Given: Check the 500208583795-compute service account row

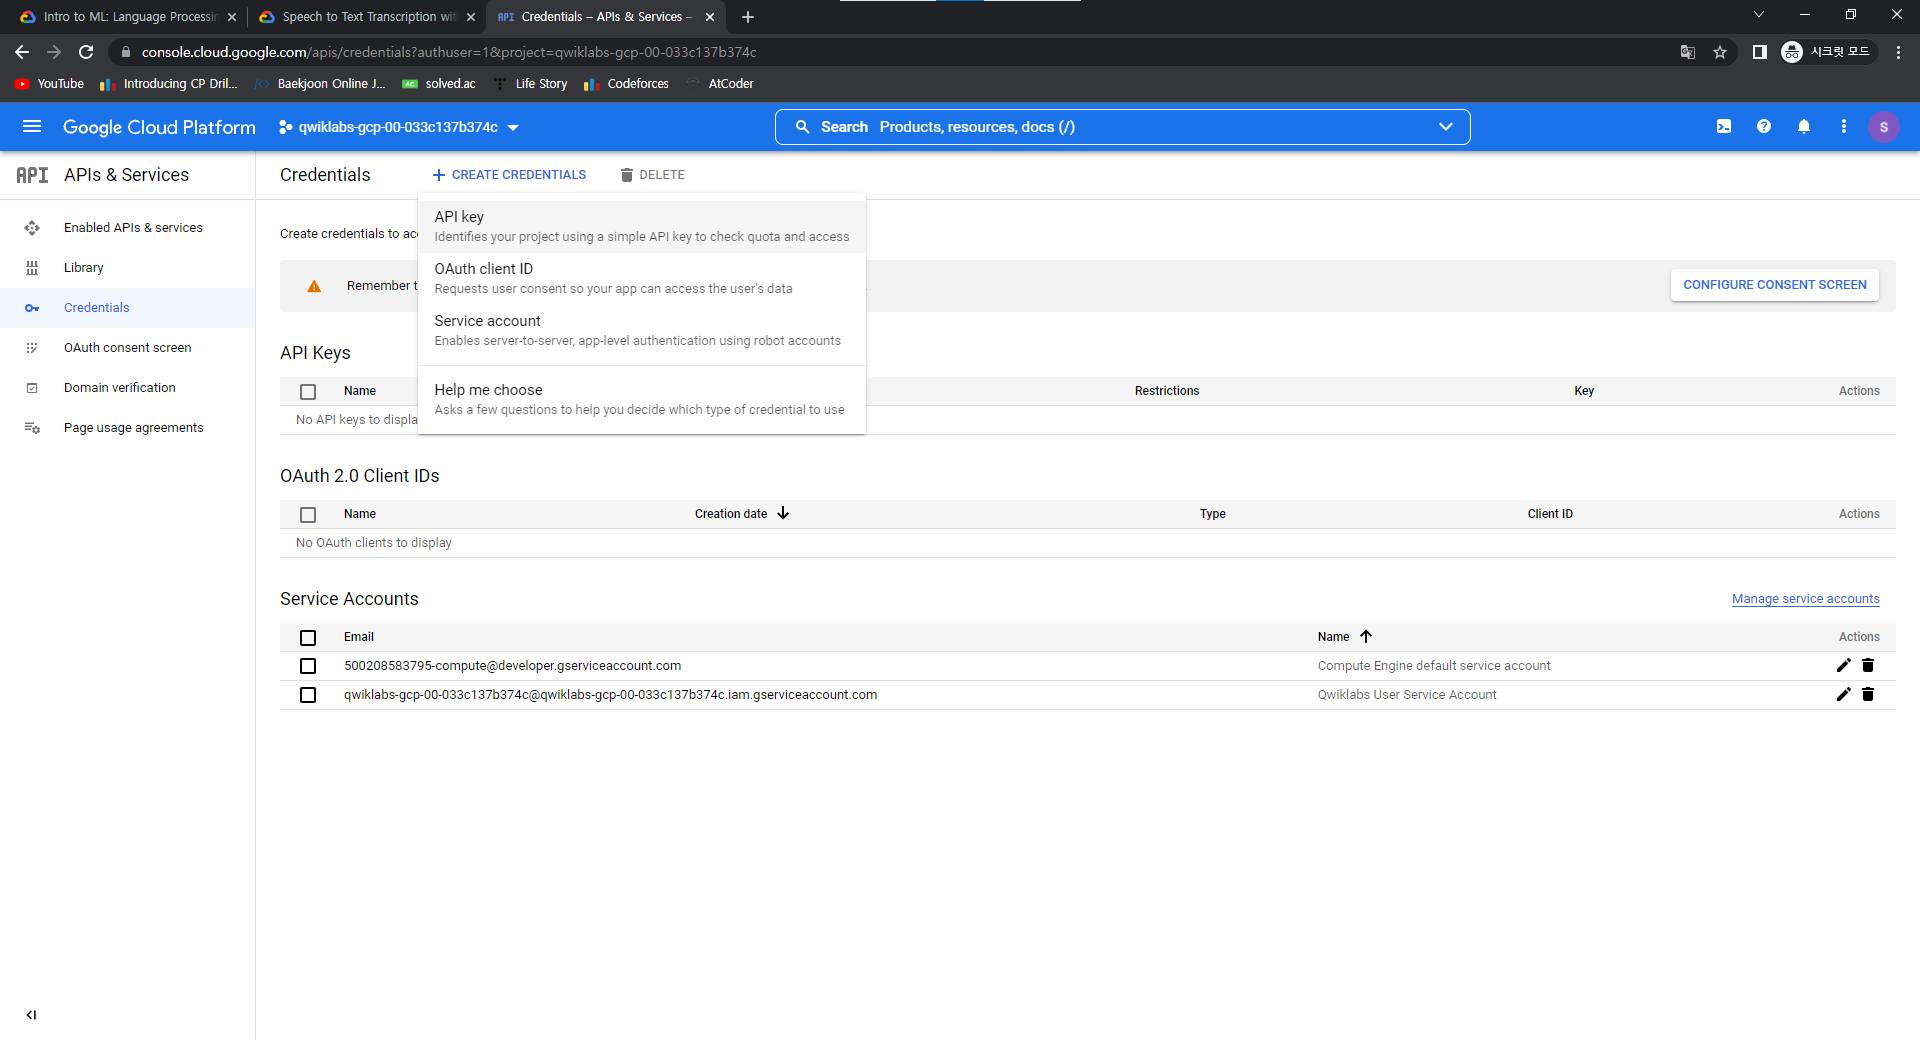Looking at the screenshot, I should tap(308, 666).
